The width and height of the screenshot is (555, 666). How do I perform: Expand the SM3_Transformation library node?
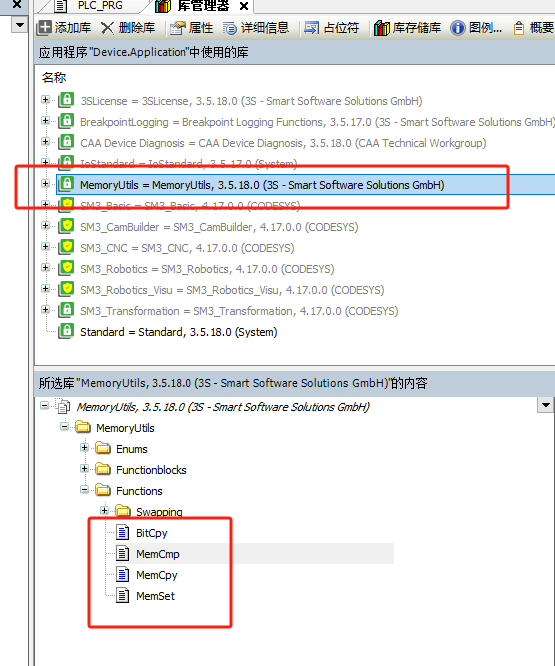[45, 310]
